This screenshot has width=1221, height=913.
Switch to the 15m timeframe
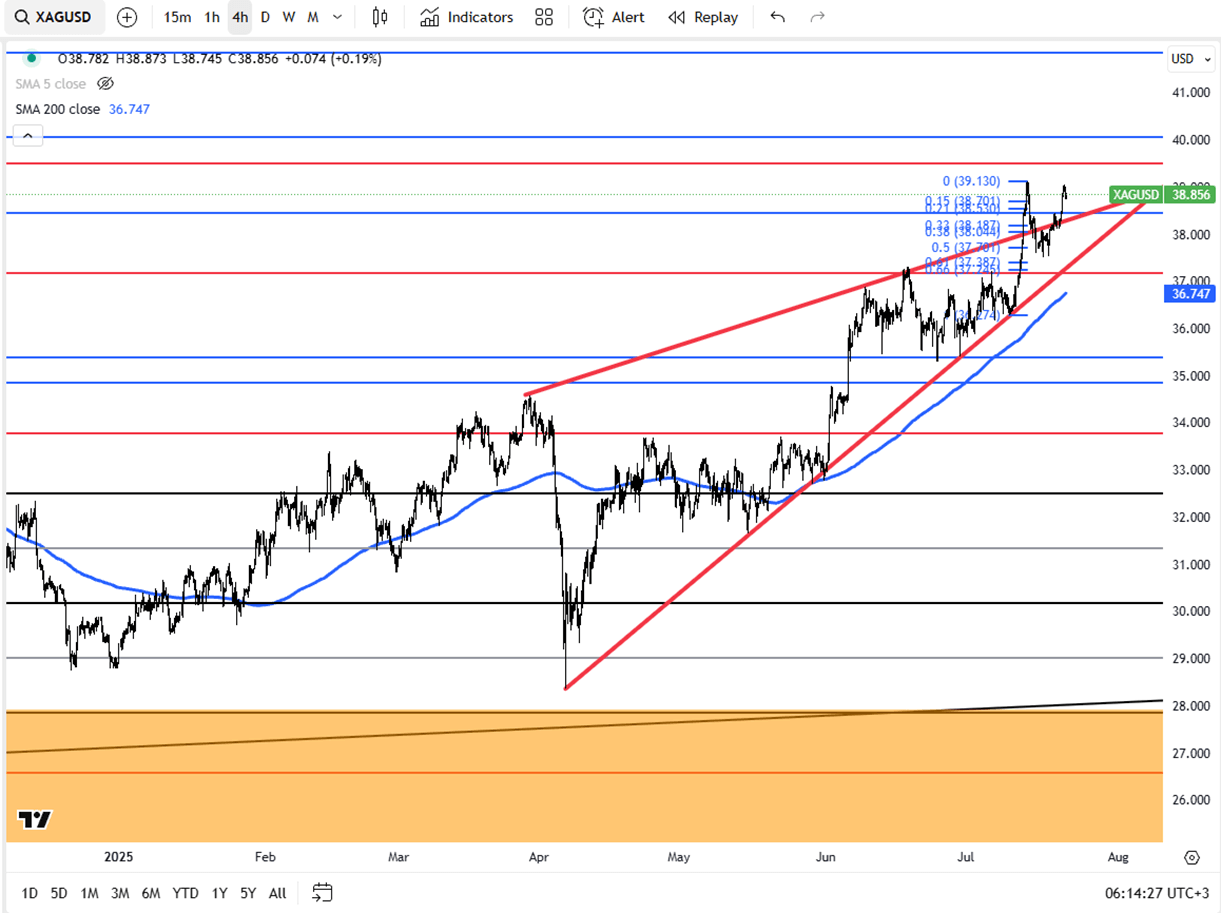pos(177,17)
